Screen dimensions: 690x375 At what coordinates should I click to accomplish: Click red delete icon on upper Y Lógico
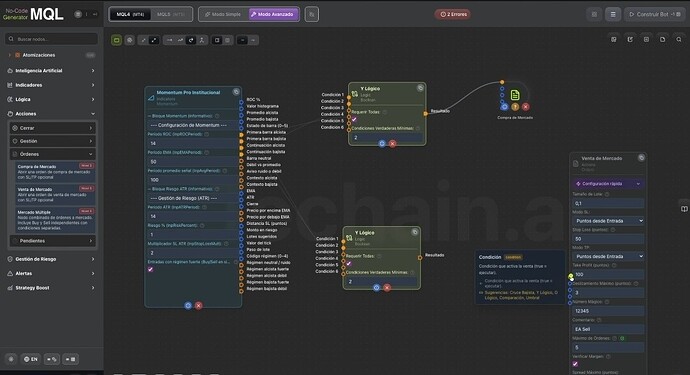pyautogui.click(x=393, y=143)
